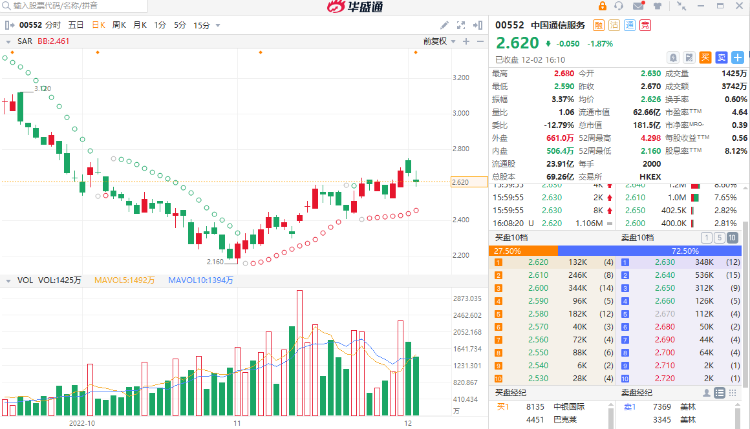Switch to 1分 chart tab
The image size is (750, 429).
(x=160, y=25)
